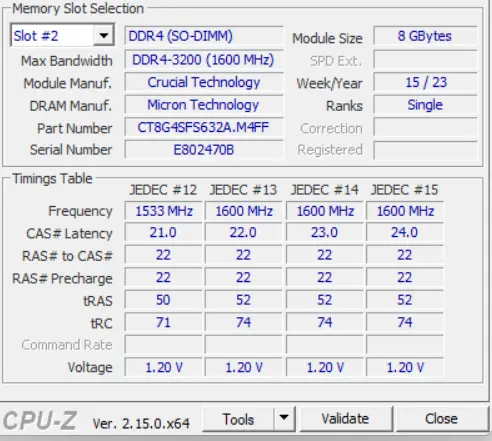The width and height of the screenshot is (492, 441).
Task: Select the part number CT8G4SFS632A.M4FF
Action: [x=204, y=127]
